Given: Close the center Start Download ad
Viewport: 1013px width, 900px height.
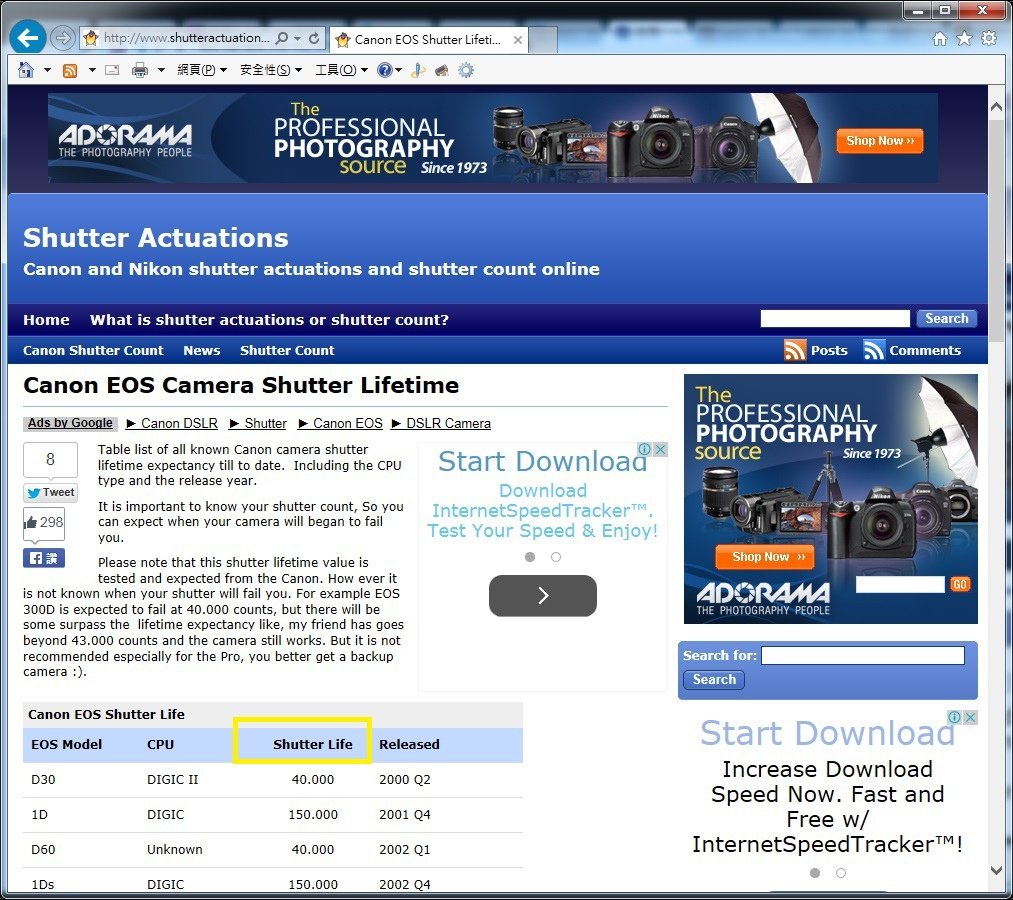Looking at the screenshot, I should [660, 449].
